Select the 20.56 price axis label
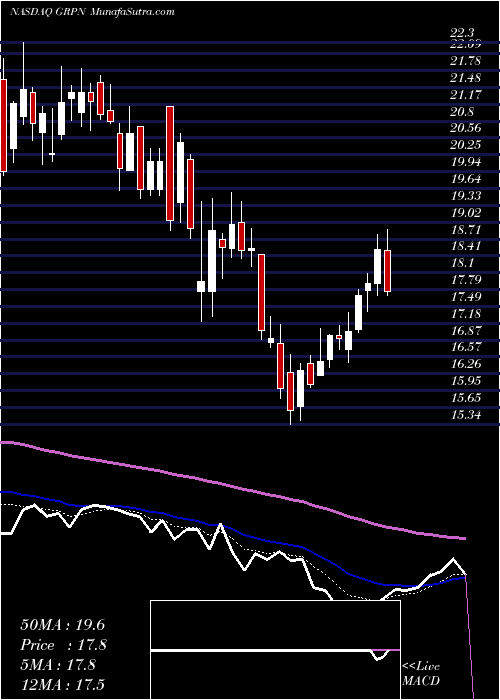Image resolution: width=500 pixels, height=700 pixels. (466, 128)
